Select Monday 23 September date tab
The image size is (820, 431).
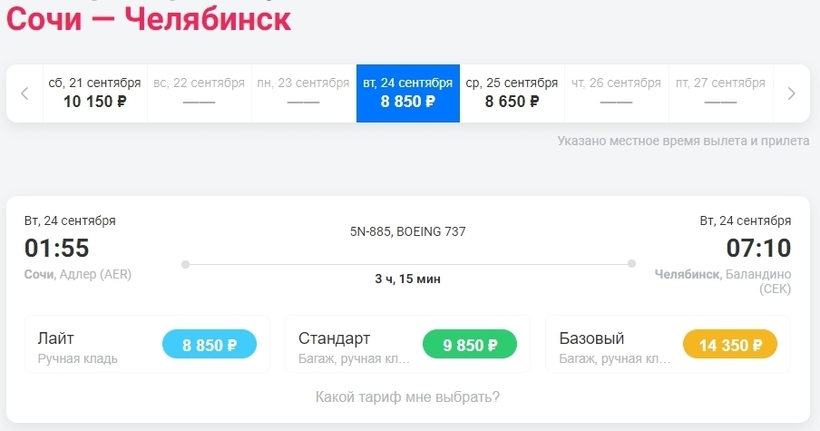[303, 93]
